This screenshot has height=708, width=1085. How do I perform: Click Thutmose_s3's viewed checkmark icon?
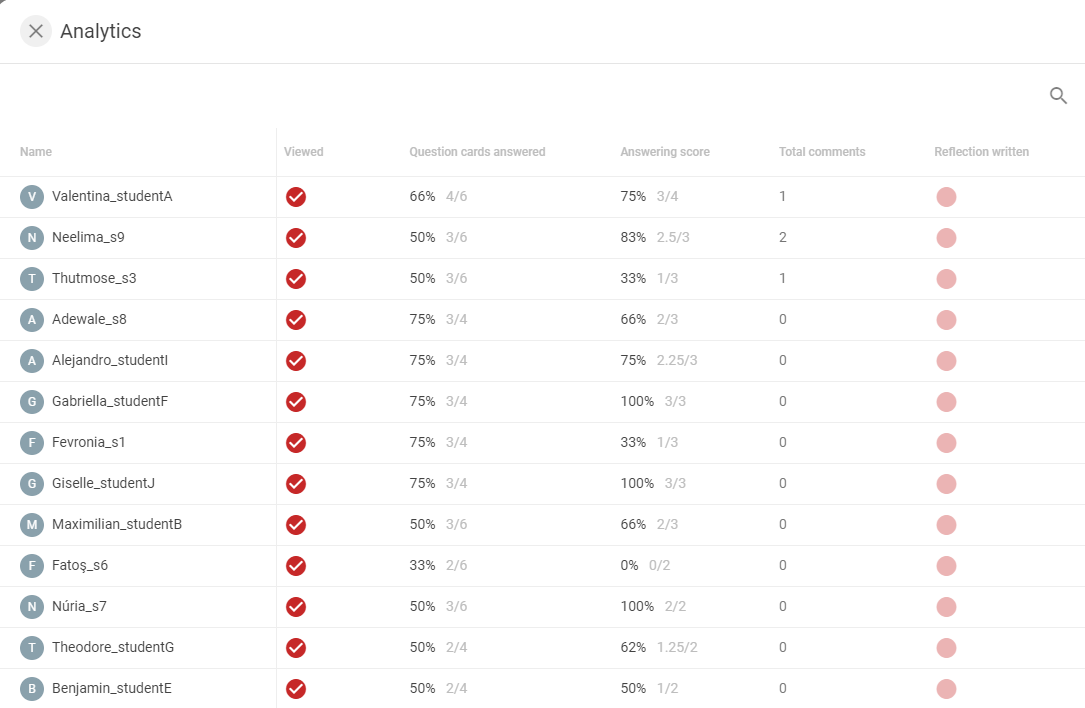296,279
